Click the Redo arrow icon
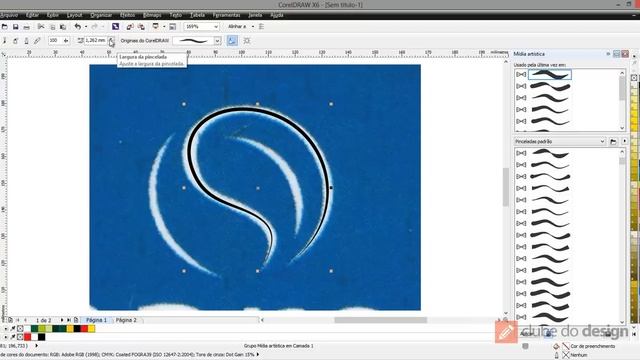640x360 pixels. [94, 27]
